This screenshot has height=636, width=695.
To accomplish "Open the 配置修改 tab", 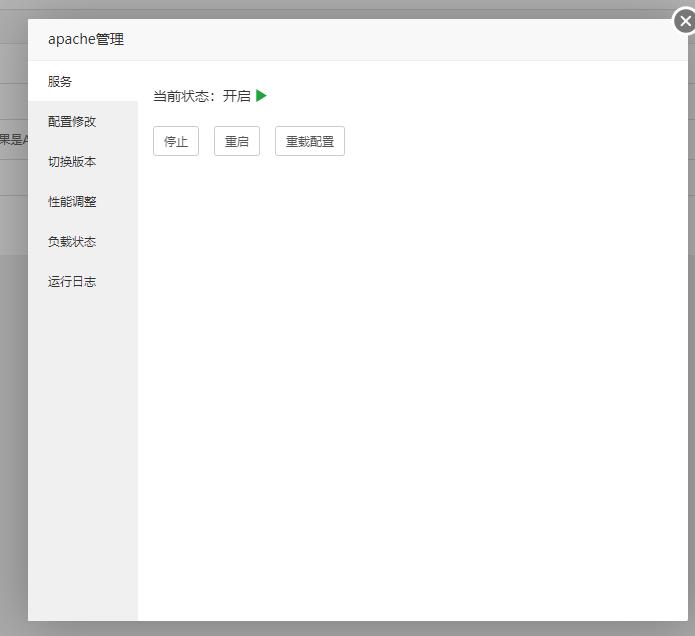I will 72,121.
